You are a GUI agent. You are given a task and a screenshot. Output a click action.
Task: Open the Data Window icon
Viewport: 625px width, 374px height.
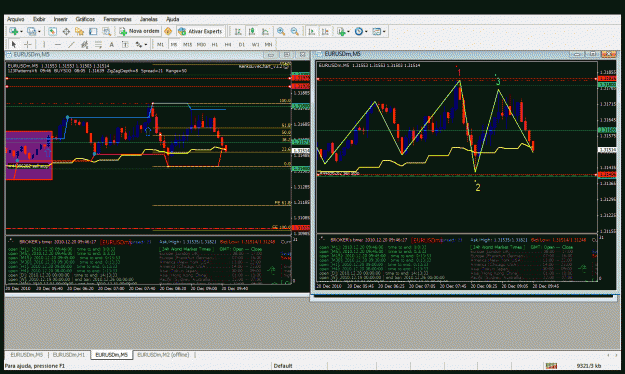(x=66, y=31)
